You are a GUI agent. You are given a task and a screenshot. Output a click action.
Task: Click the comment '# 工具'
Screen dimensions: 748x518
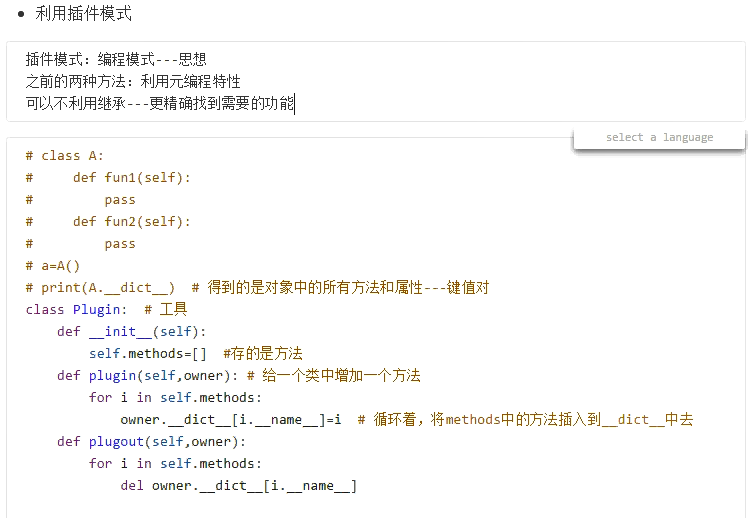[x=166, y=309]
